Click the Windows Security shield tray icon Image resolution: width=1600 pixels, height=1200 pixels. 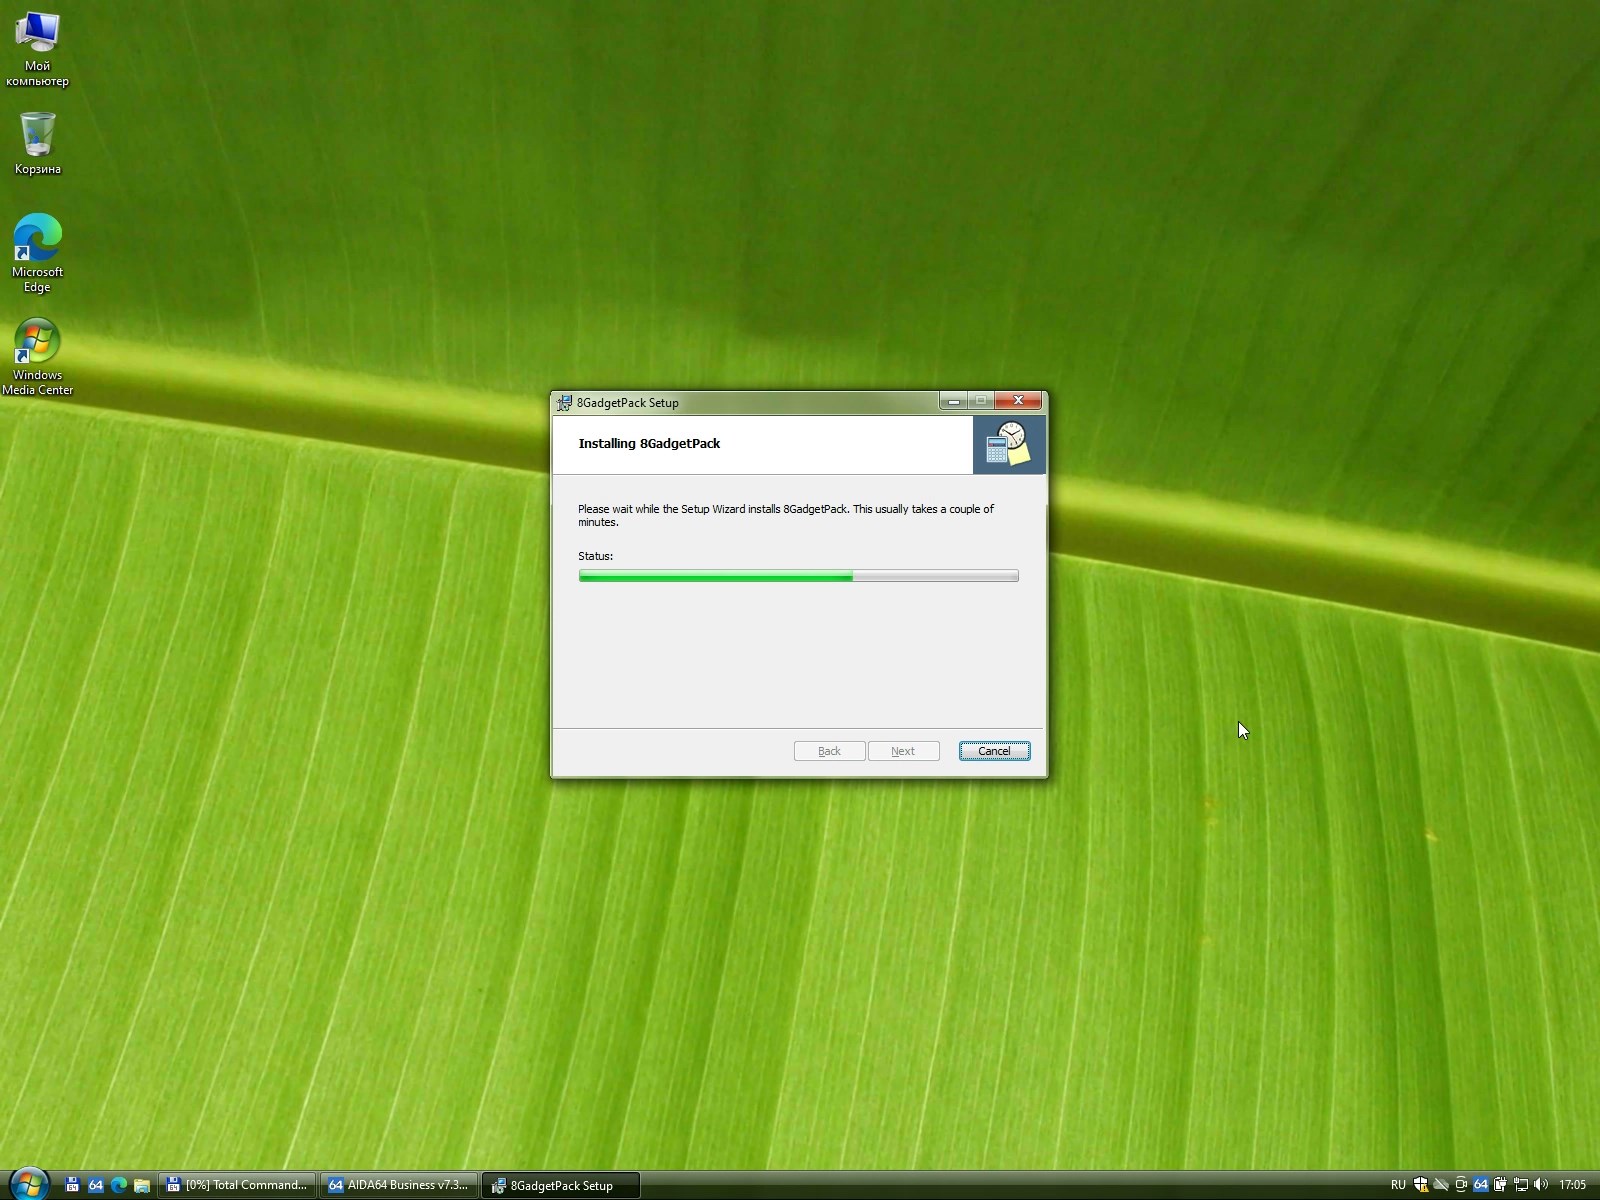[x=1421, y=1185]
